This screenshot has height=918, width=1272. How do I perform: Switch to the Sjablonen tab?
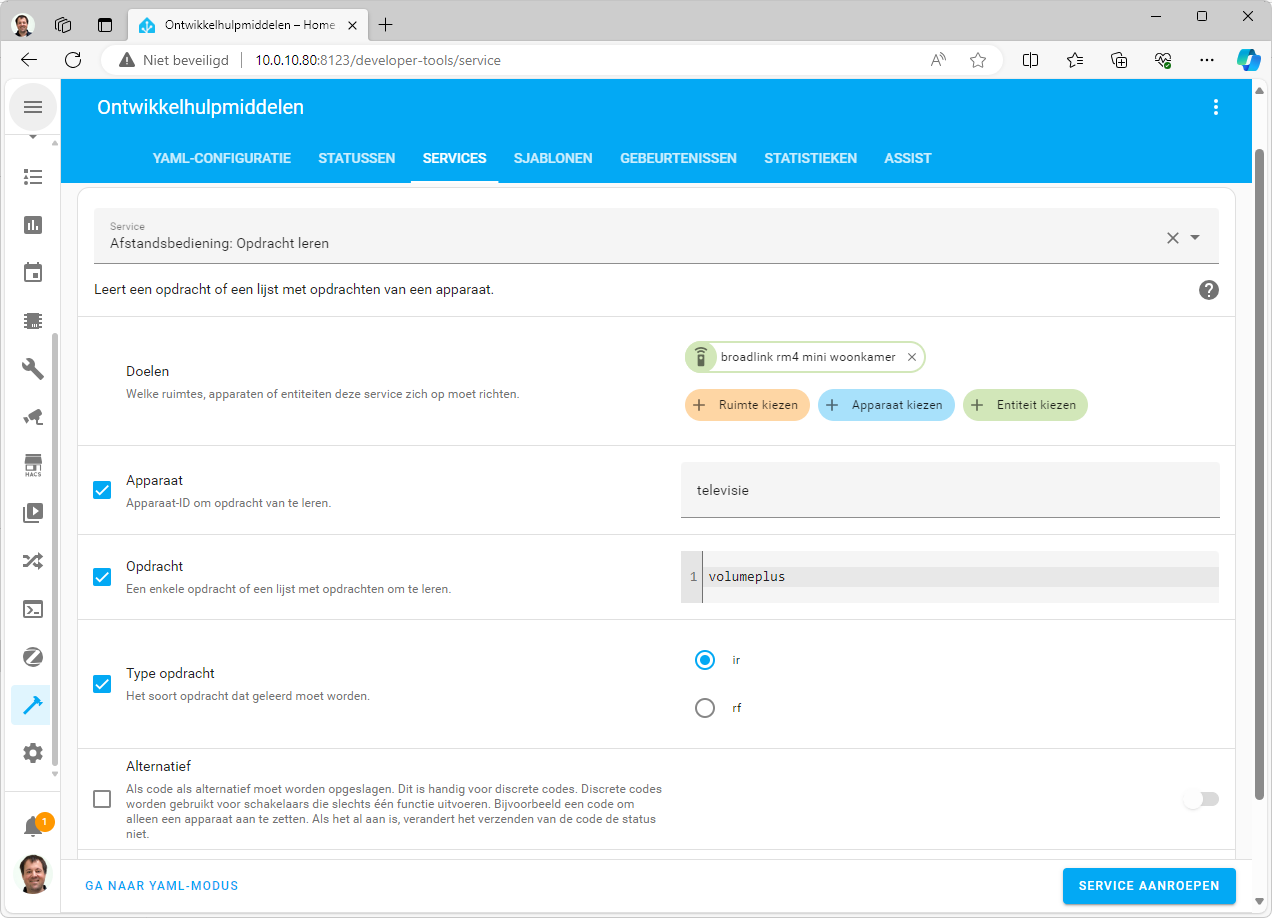point(553,158)
